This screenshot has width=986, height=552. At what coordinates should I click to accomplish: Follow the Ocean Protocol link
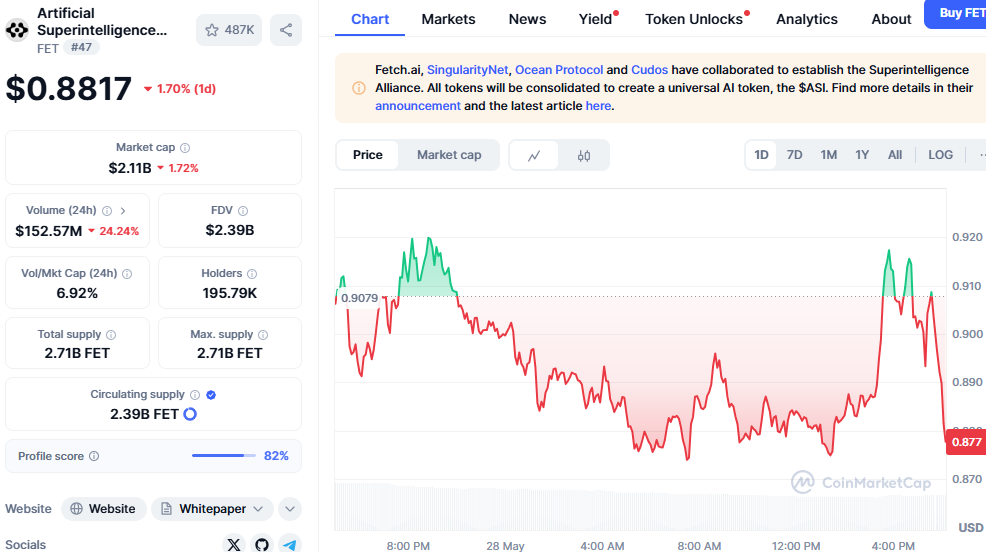point(559,70)
